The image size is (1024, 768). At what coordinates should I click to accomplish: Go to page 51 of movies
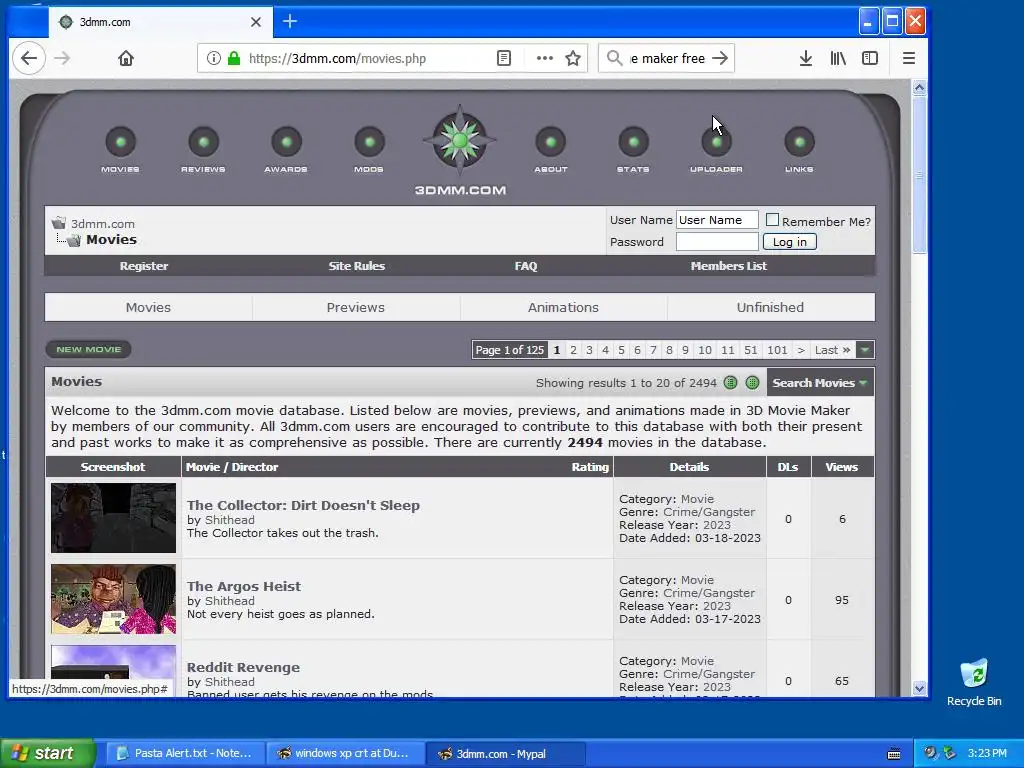pos(751,349)
